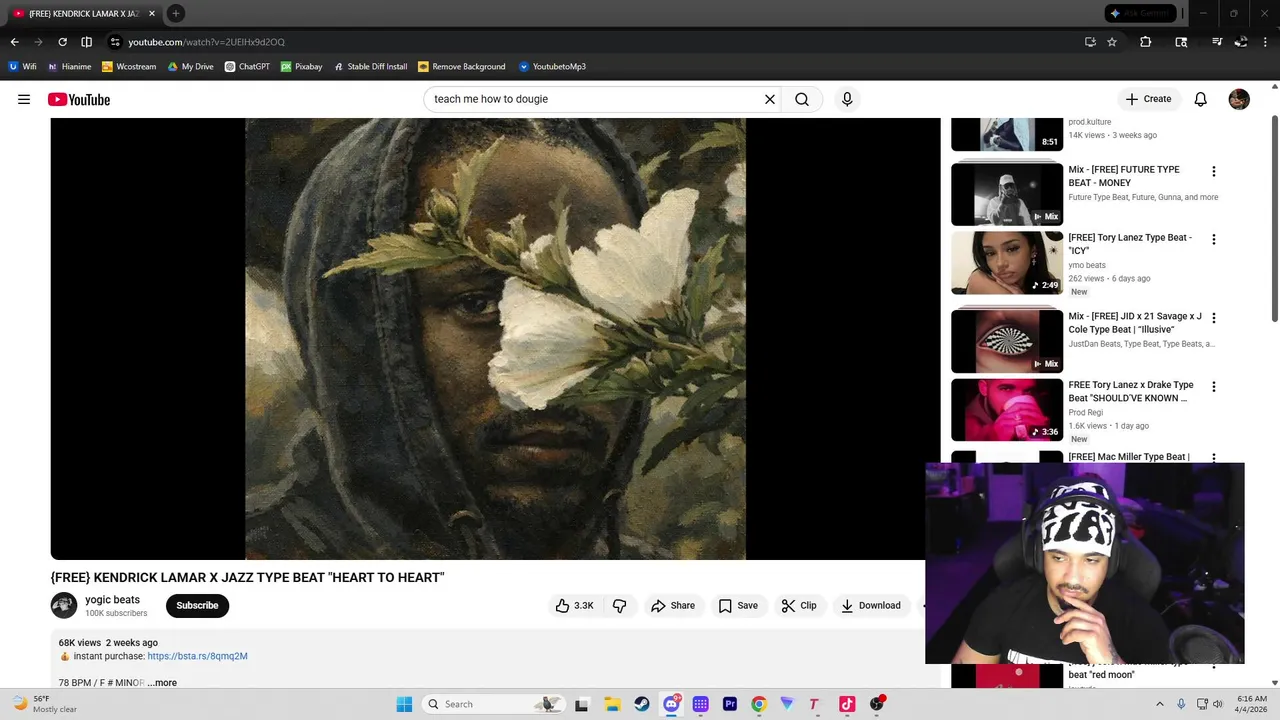Open the Wifi bookmark
Screen dimensions: 1280x720
[x=22, y=67]
